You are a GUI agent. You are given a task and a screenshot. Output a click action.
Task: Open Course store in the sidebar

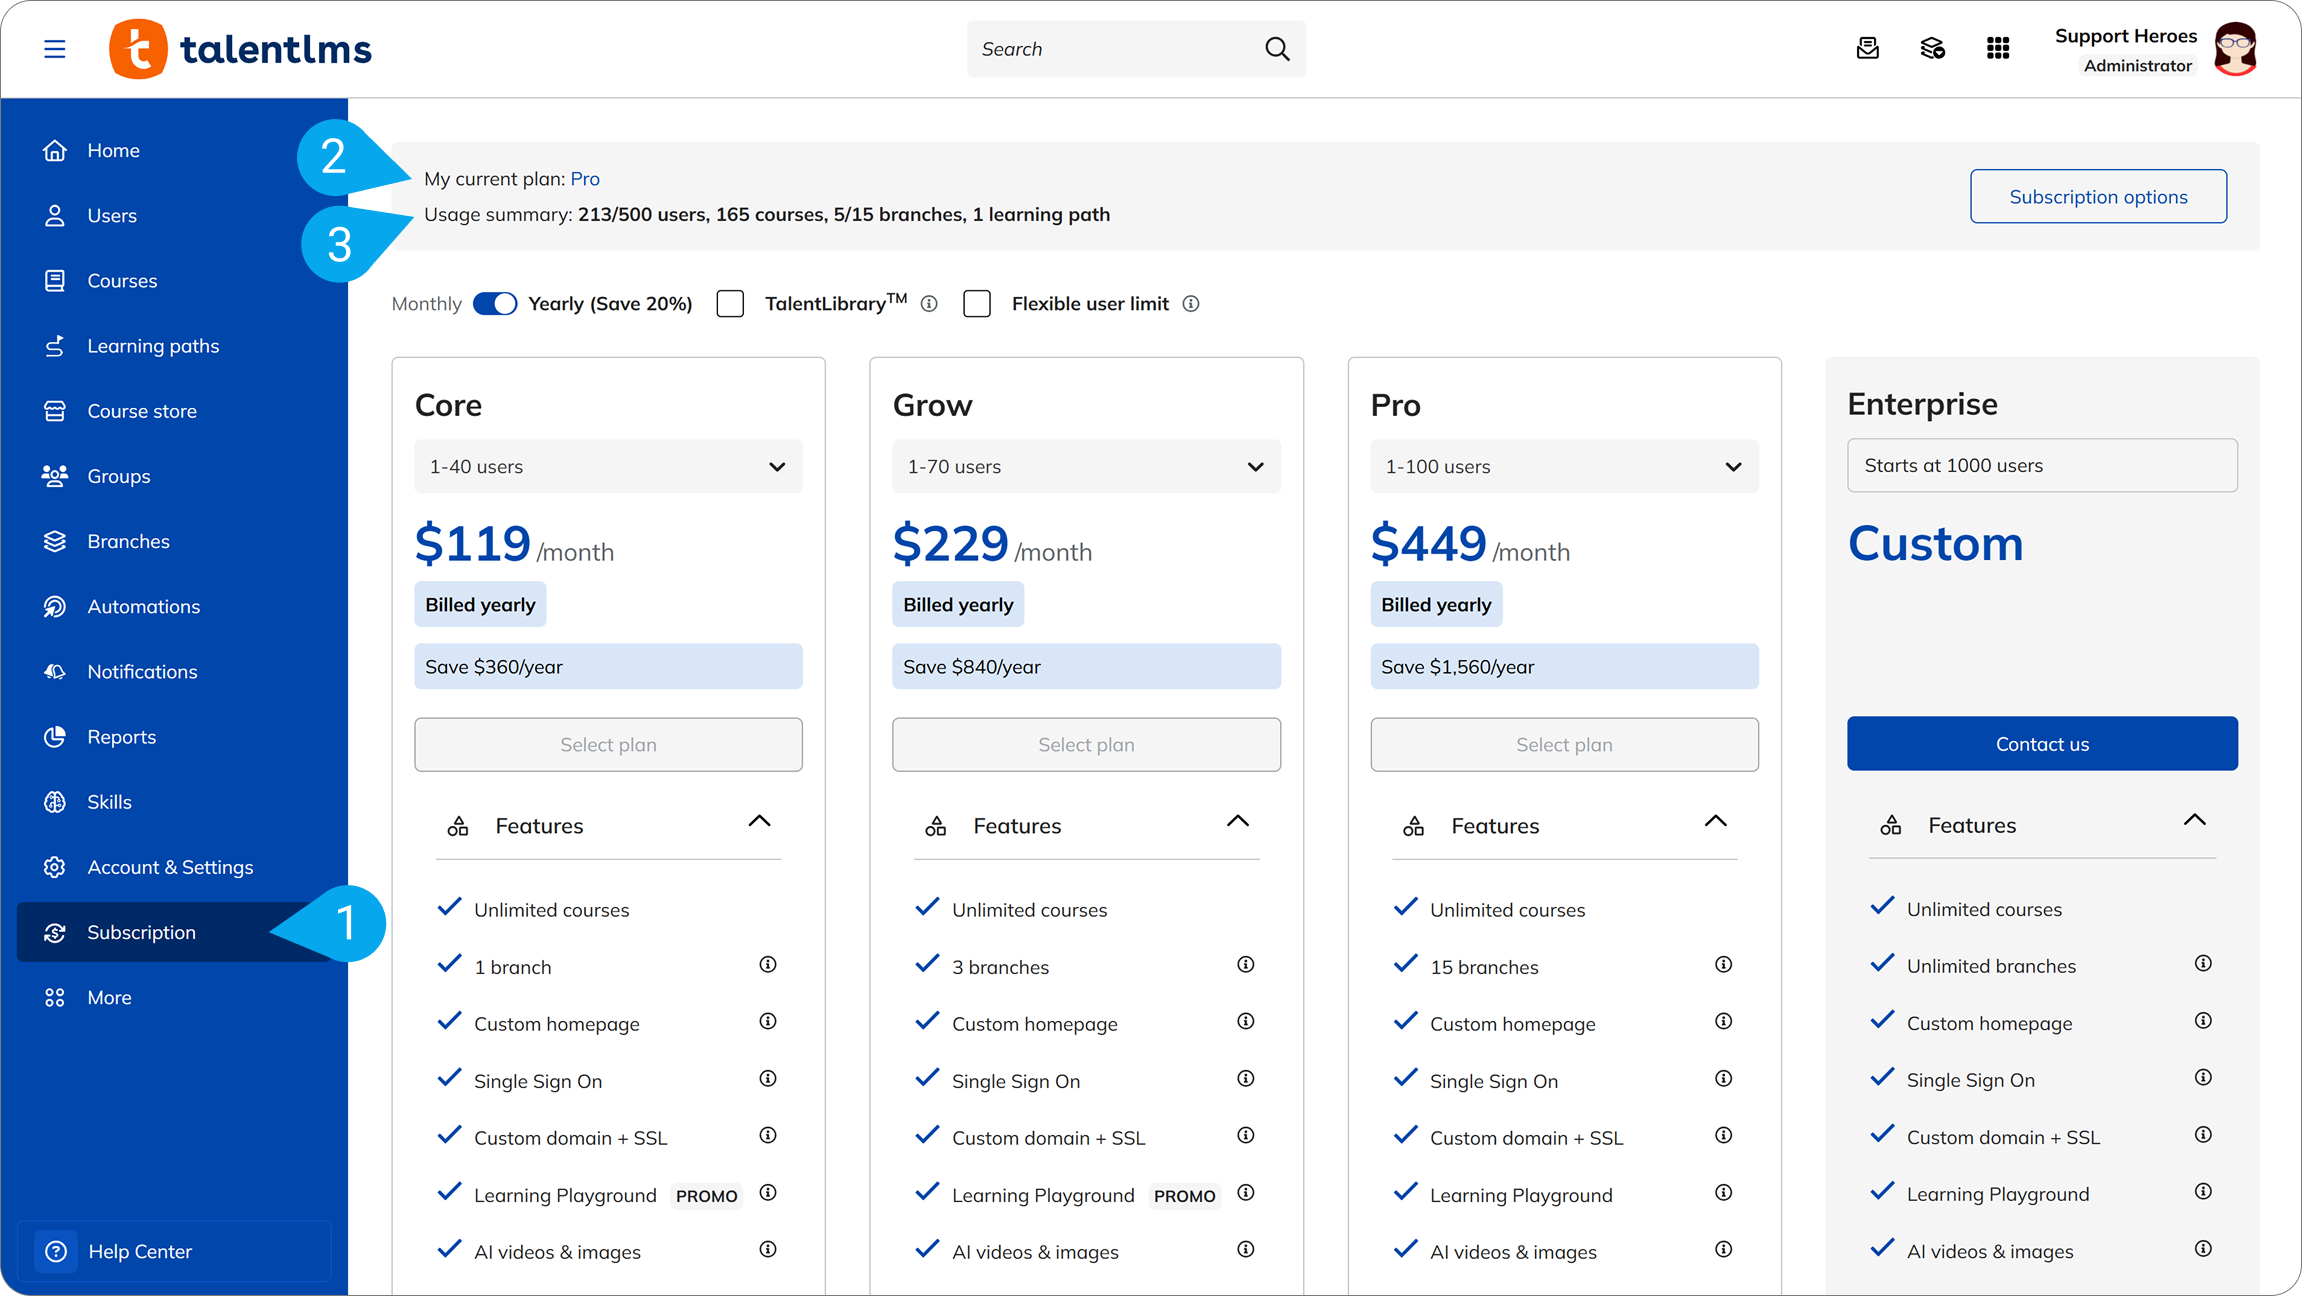tap(174, 411)
